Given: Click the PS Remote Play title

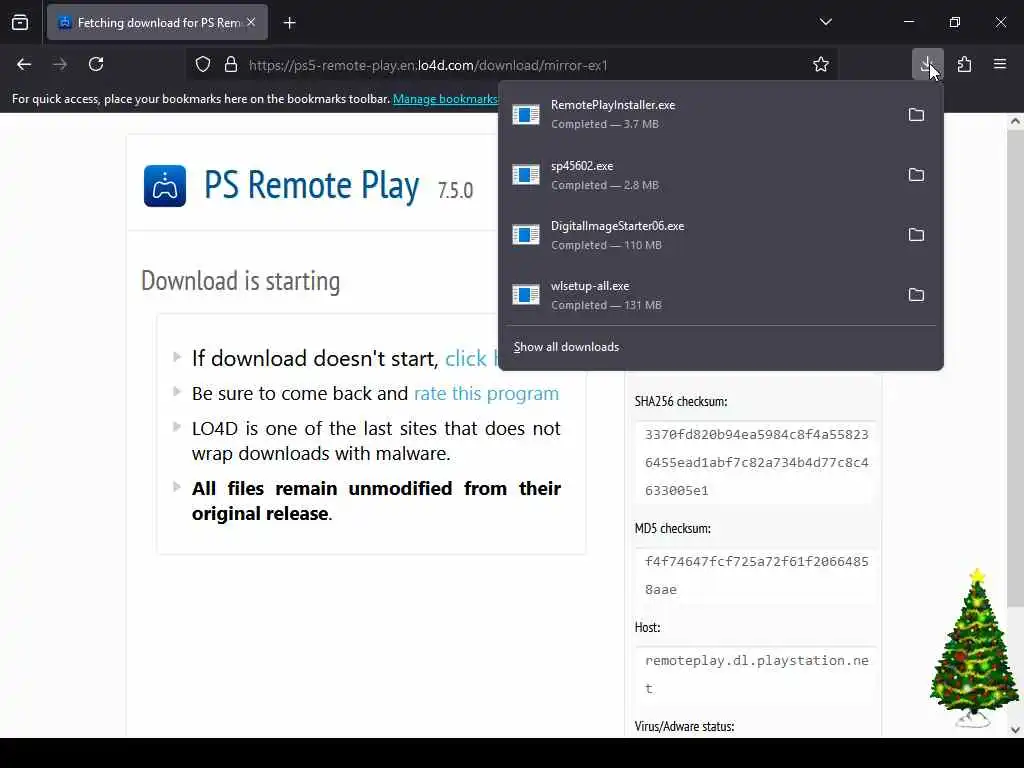Looking at the screenshot, I should click(x=312, y=186).
